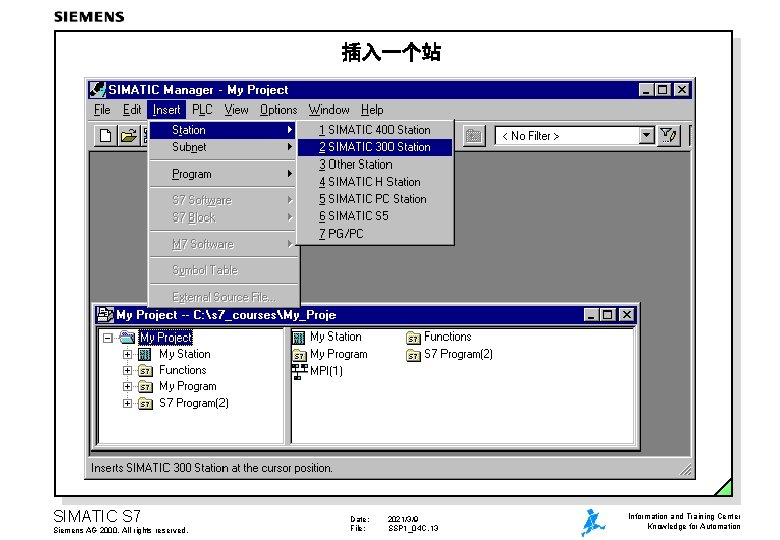Choose 3 Other Station
The image size is (780, 540).
point(375,165)
